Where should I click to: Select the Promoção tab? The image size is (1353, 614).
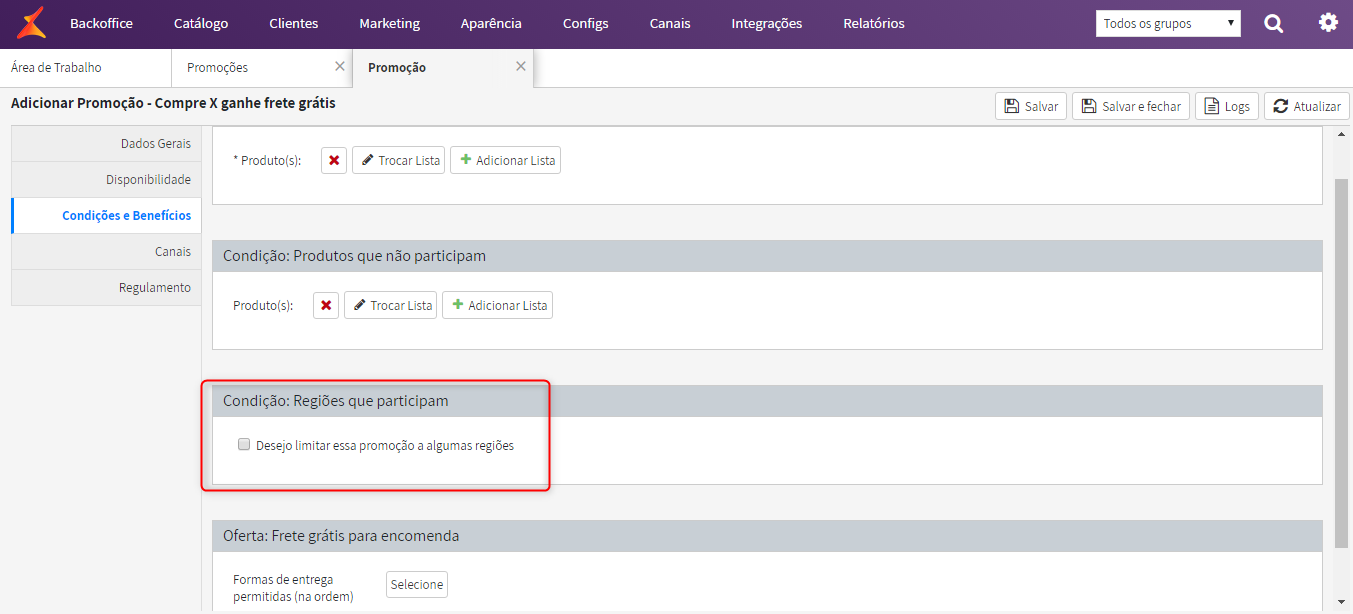pos(443,67)
